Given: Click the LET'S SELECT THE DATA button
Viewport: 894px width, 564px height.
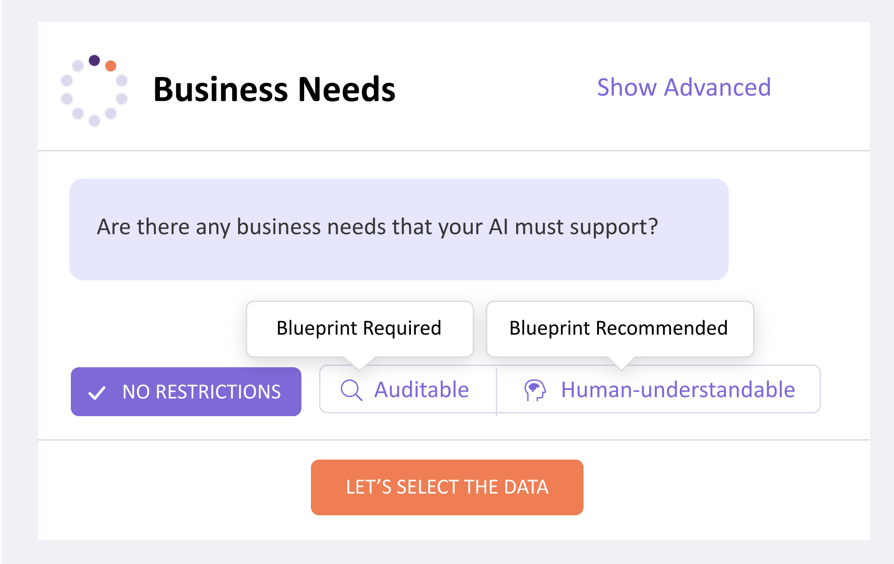Looking at the screenshot, I should tap(447, 487).
